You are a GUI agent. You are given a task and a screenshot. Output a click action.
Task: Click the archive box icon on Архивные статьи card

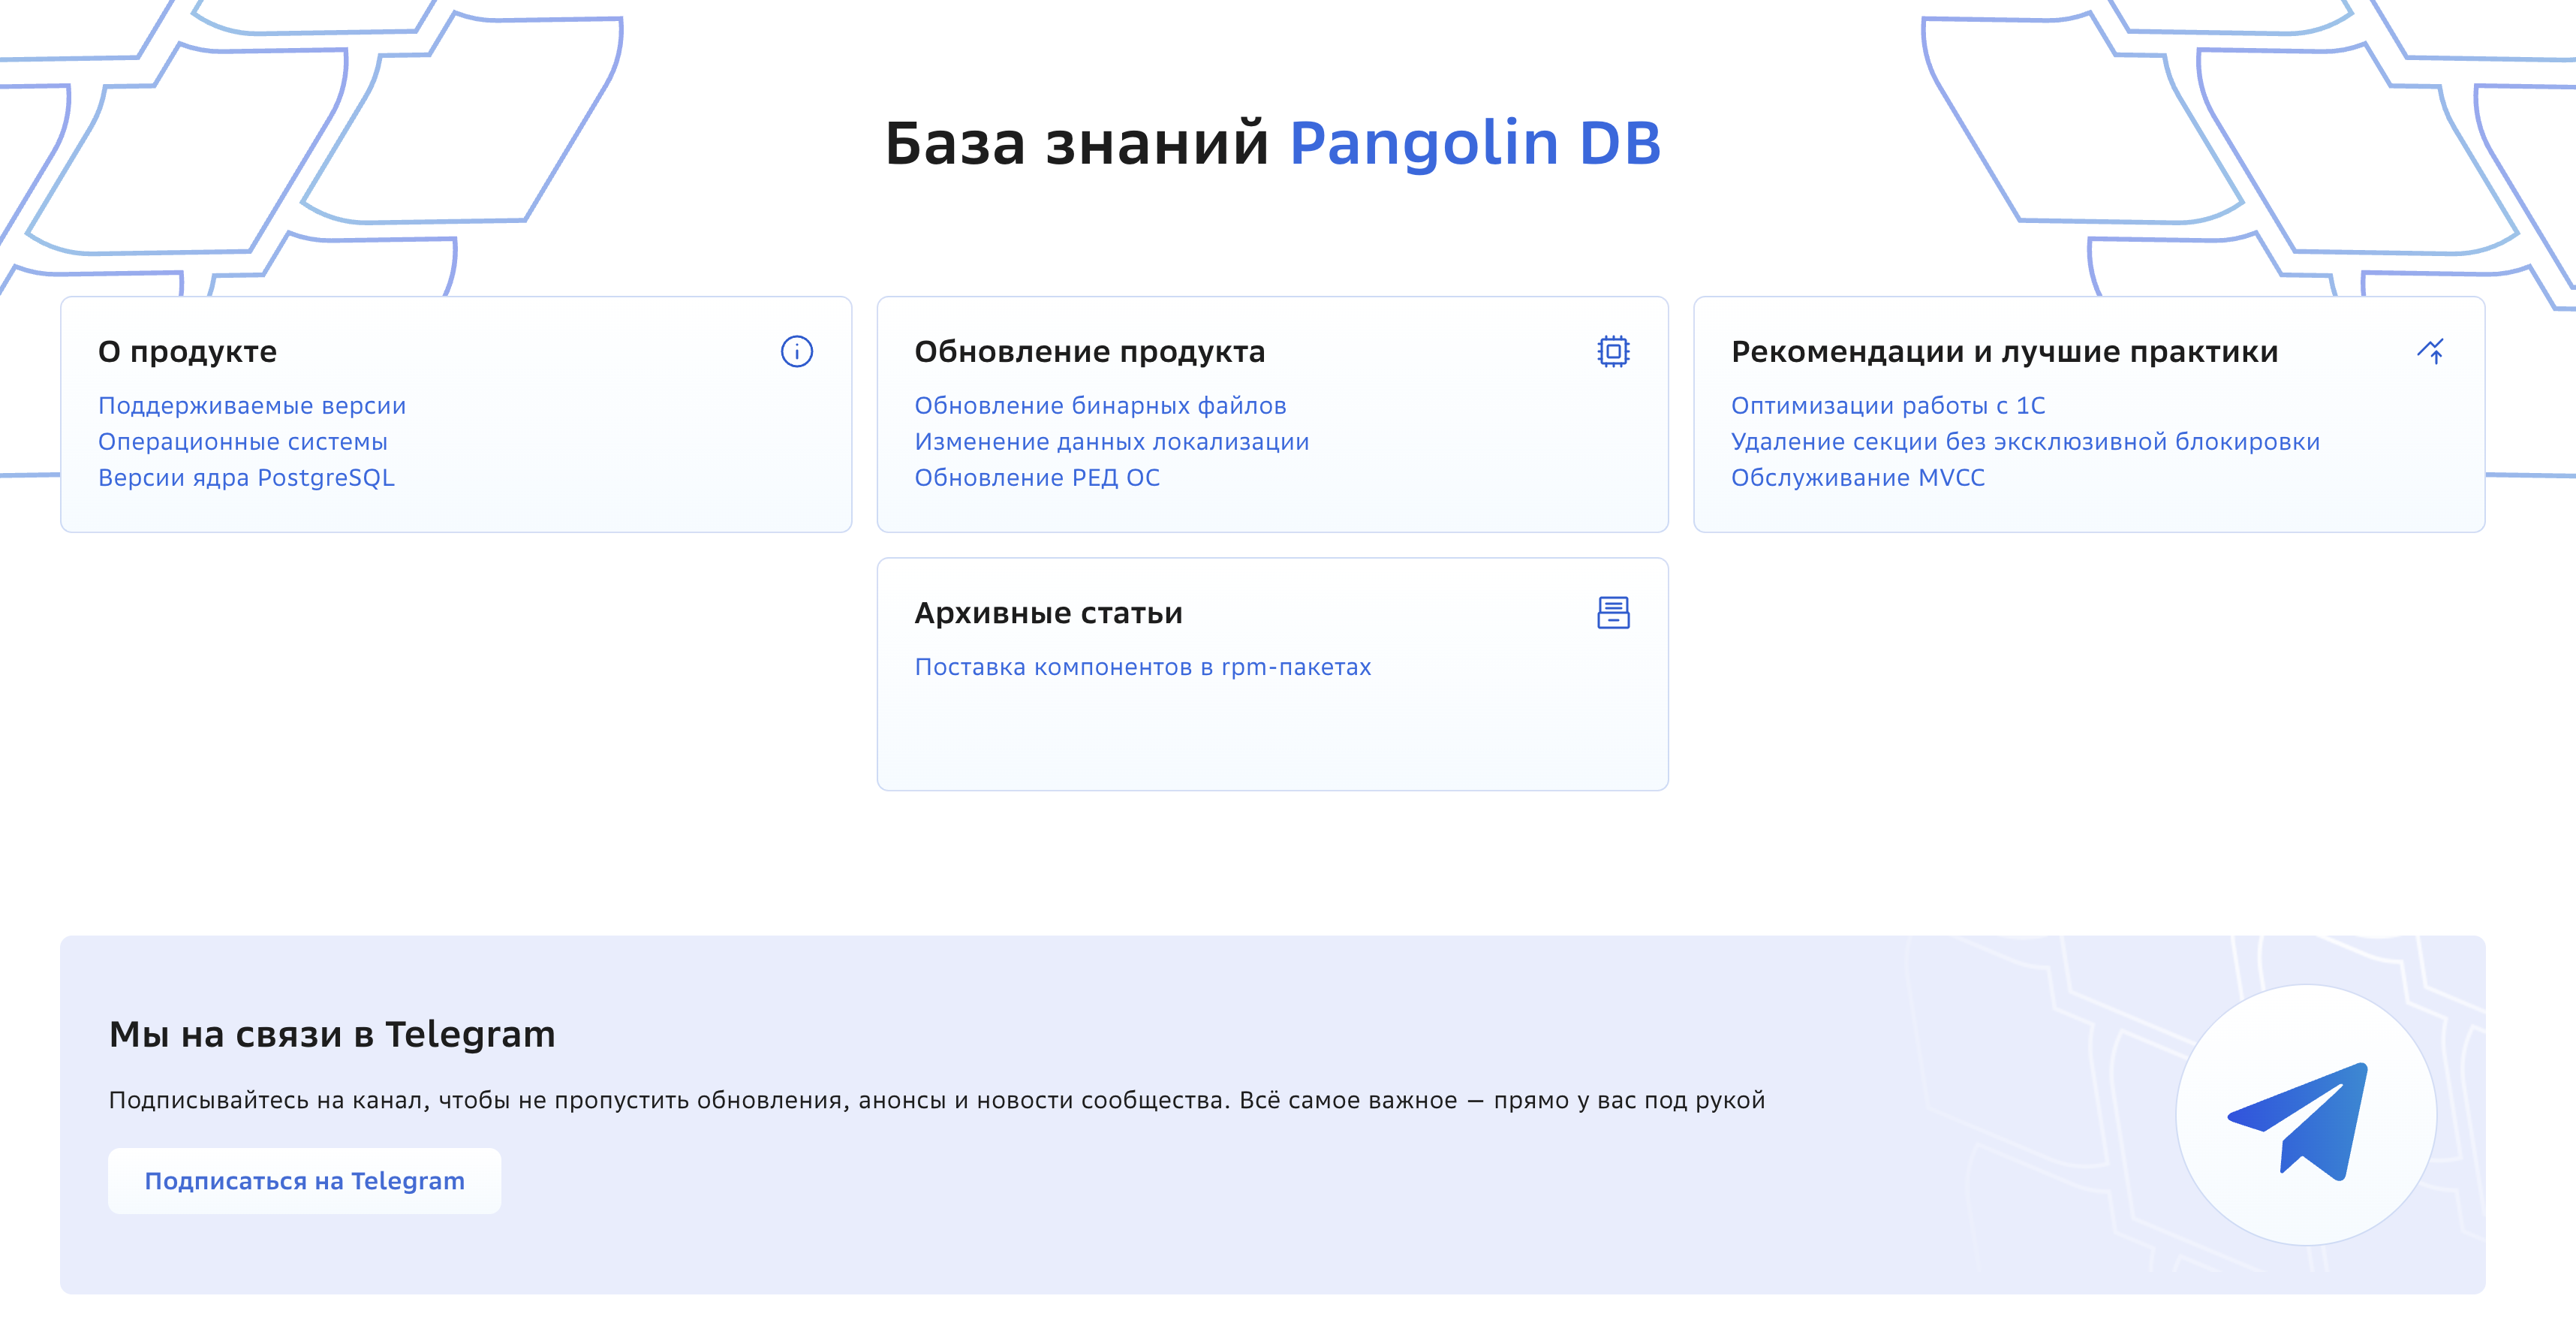point(1612,612)
